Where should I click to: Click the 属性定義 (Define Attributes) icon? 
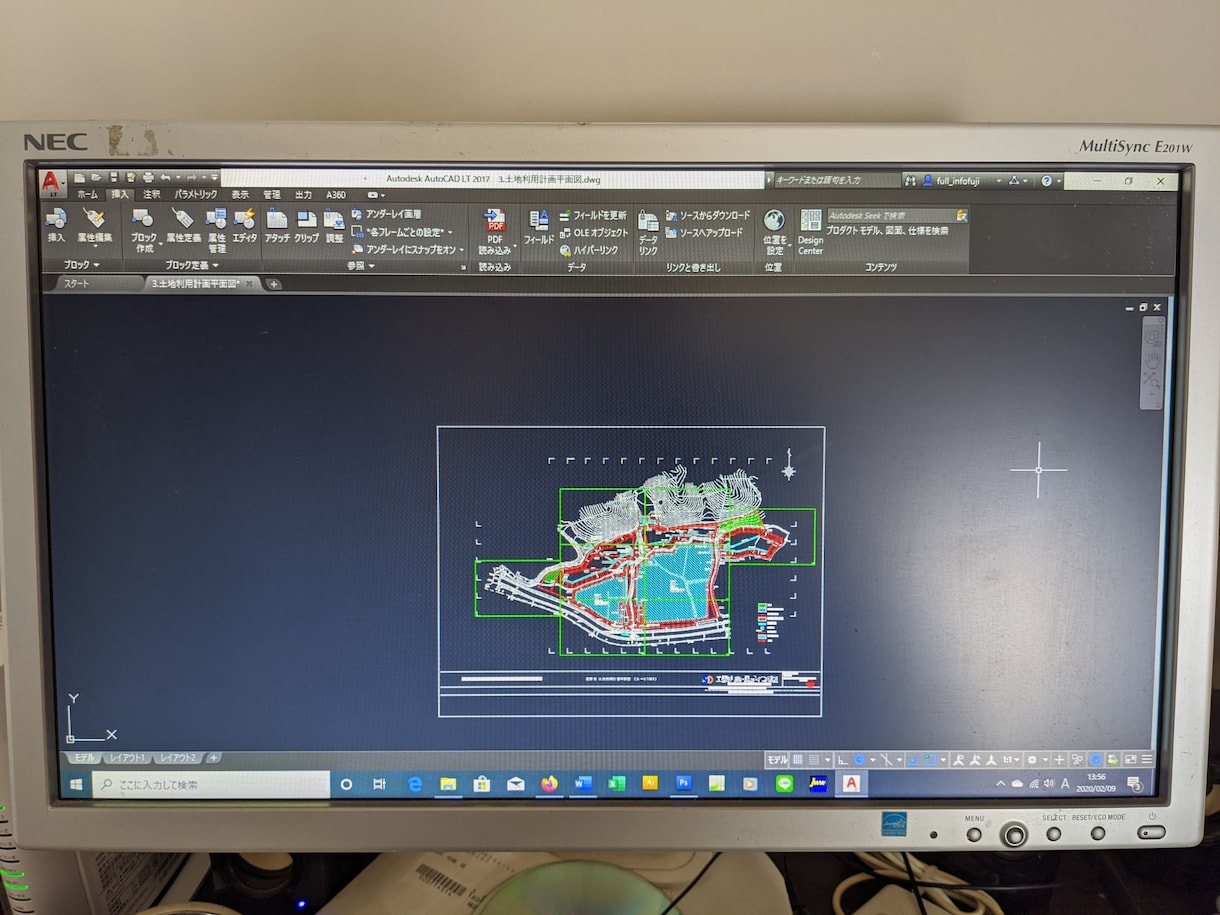(183, 224)
